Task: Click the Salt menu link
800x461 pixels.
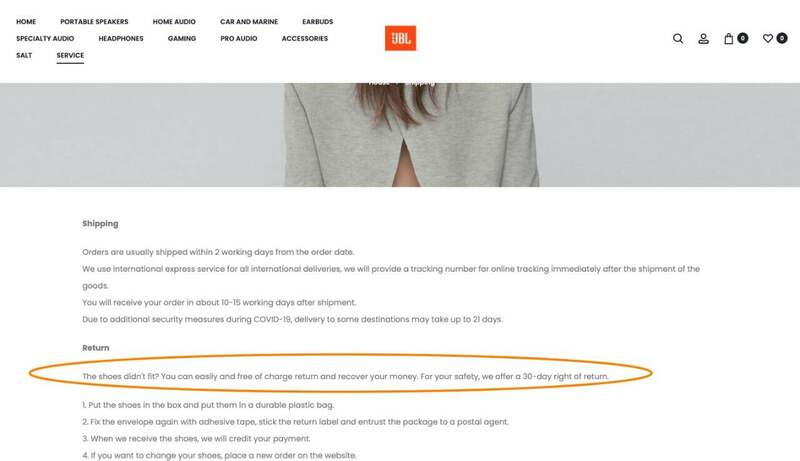Action: pos(24,55)
